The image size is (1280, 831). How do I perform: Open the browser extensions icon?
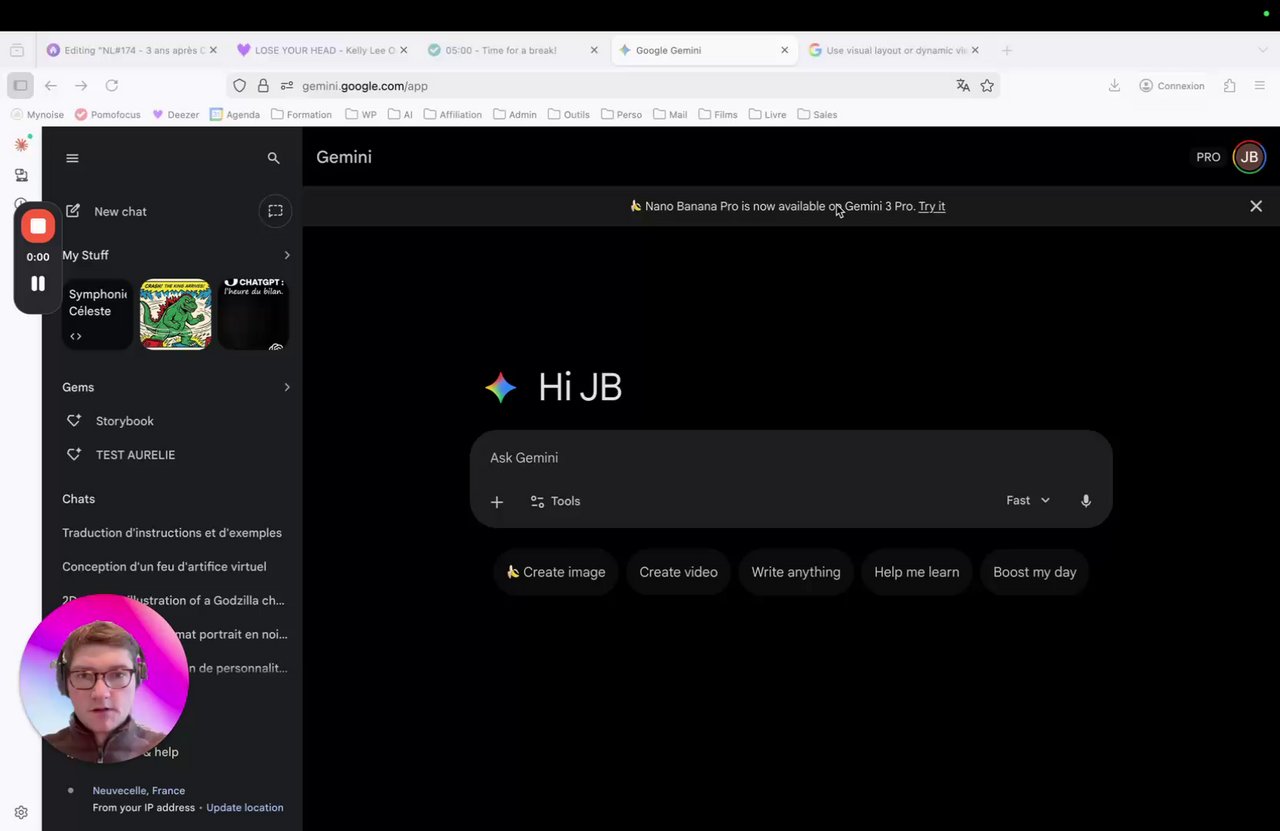point(1230,86)
